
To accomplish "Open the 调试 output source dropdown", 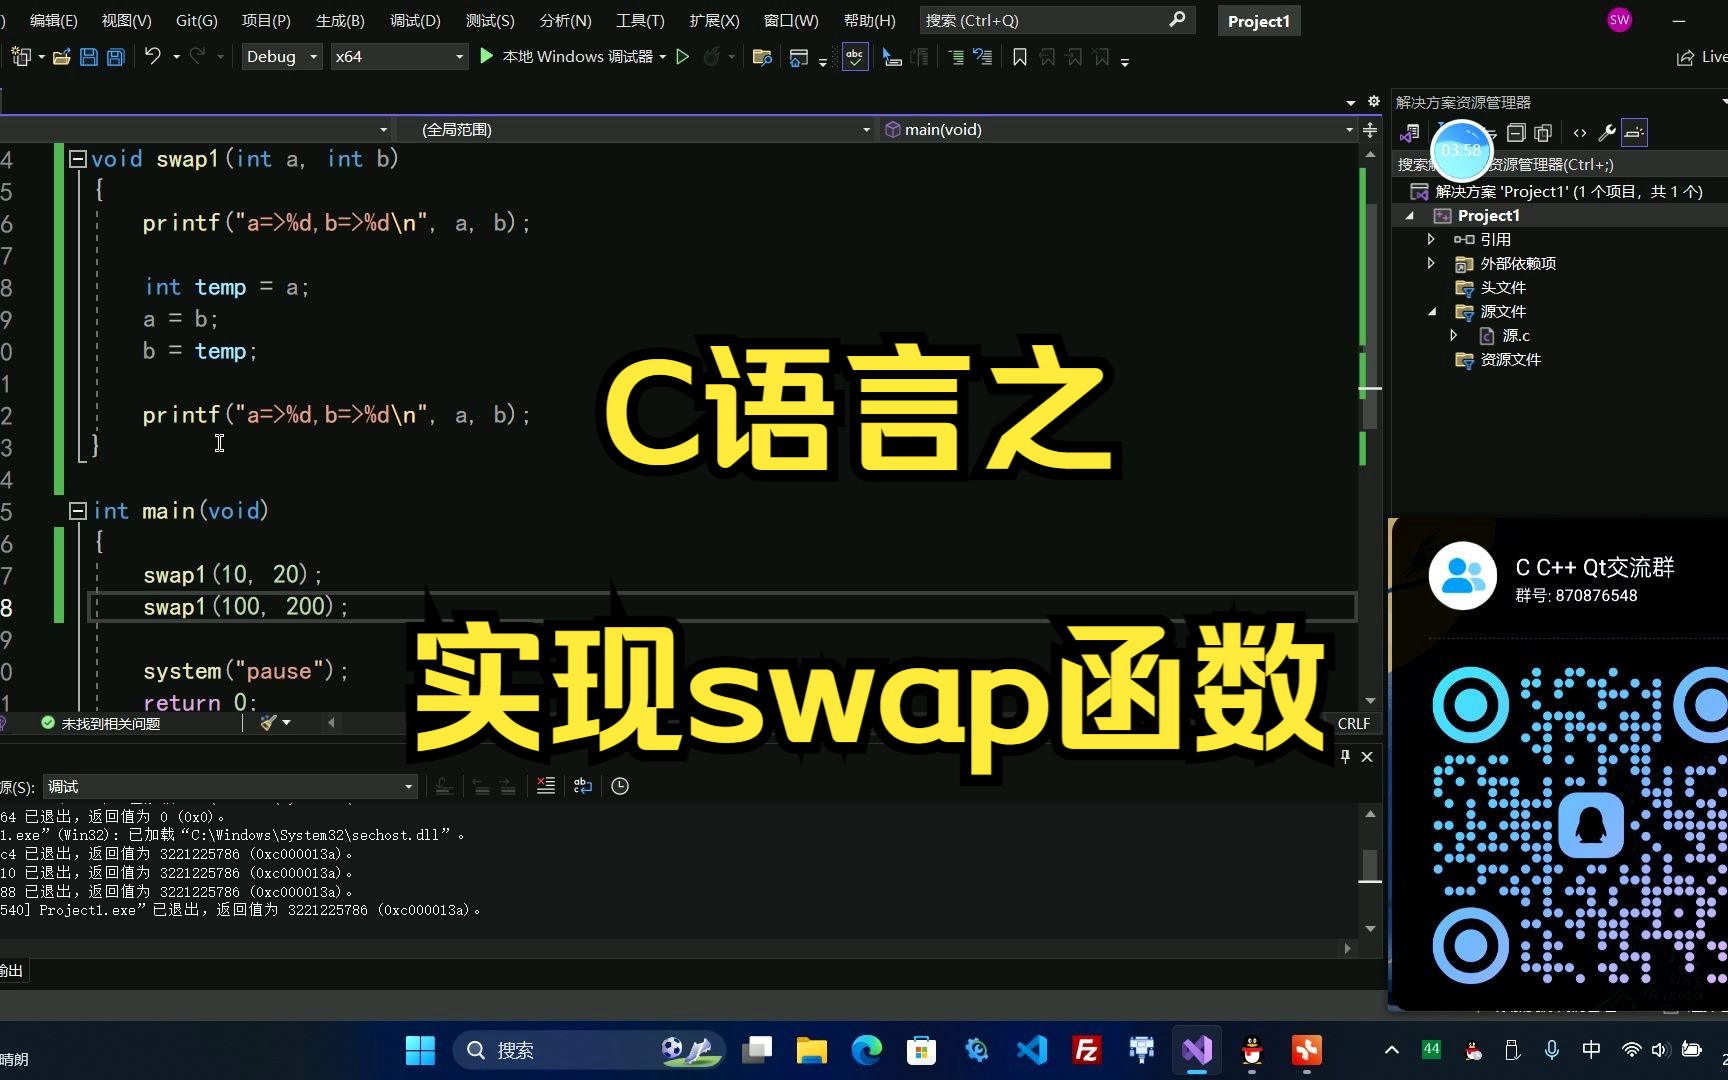I will click(x=229, y=786).
